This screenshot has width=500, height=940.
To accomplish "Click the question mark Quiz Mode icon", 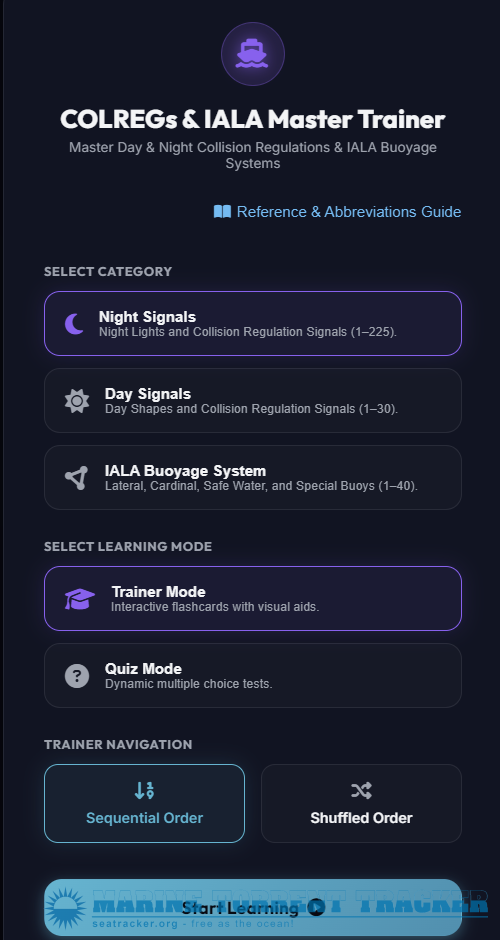I will point(77,676).
